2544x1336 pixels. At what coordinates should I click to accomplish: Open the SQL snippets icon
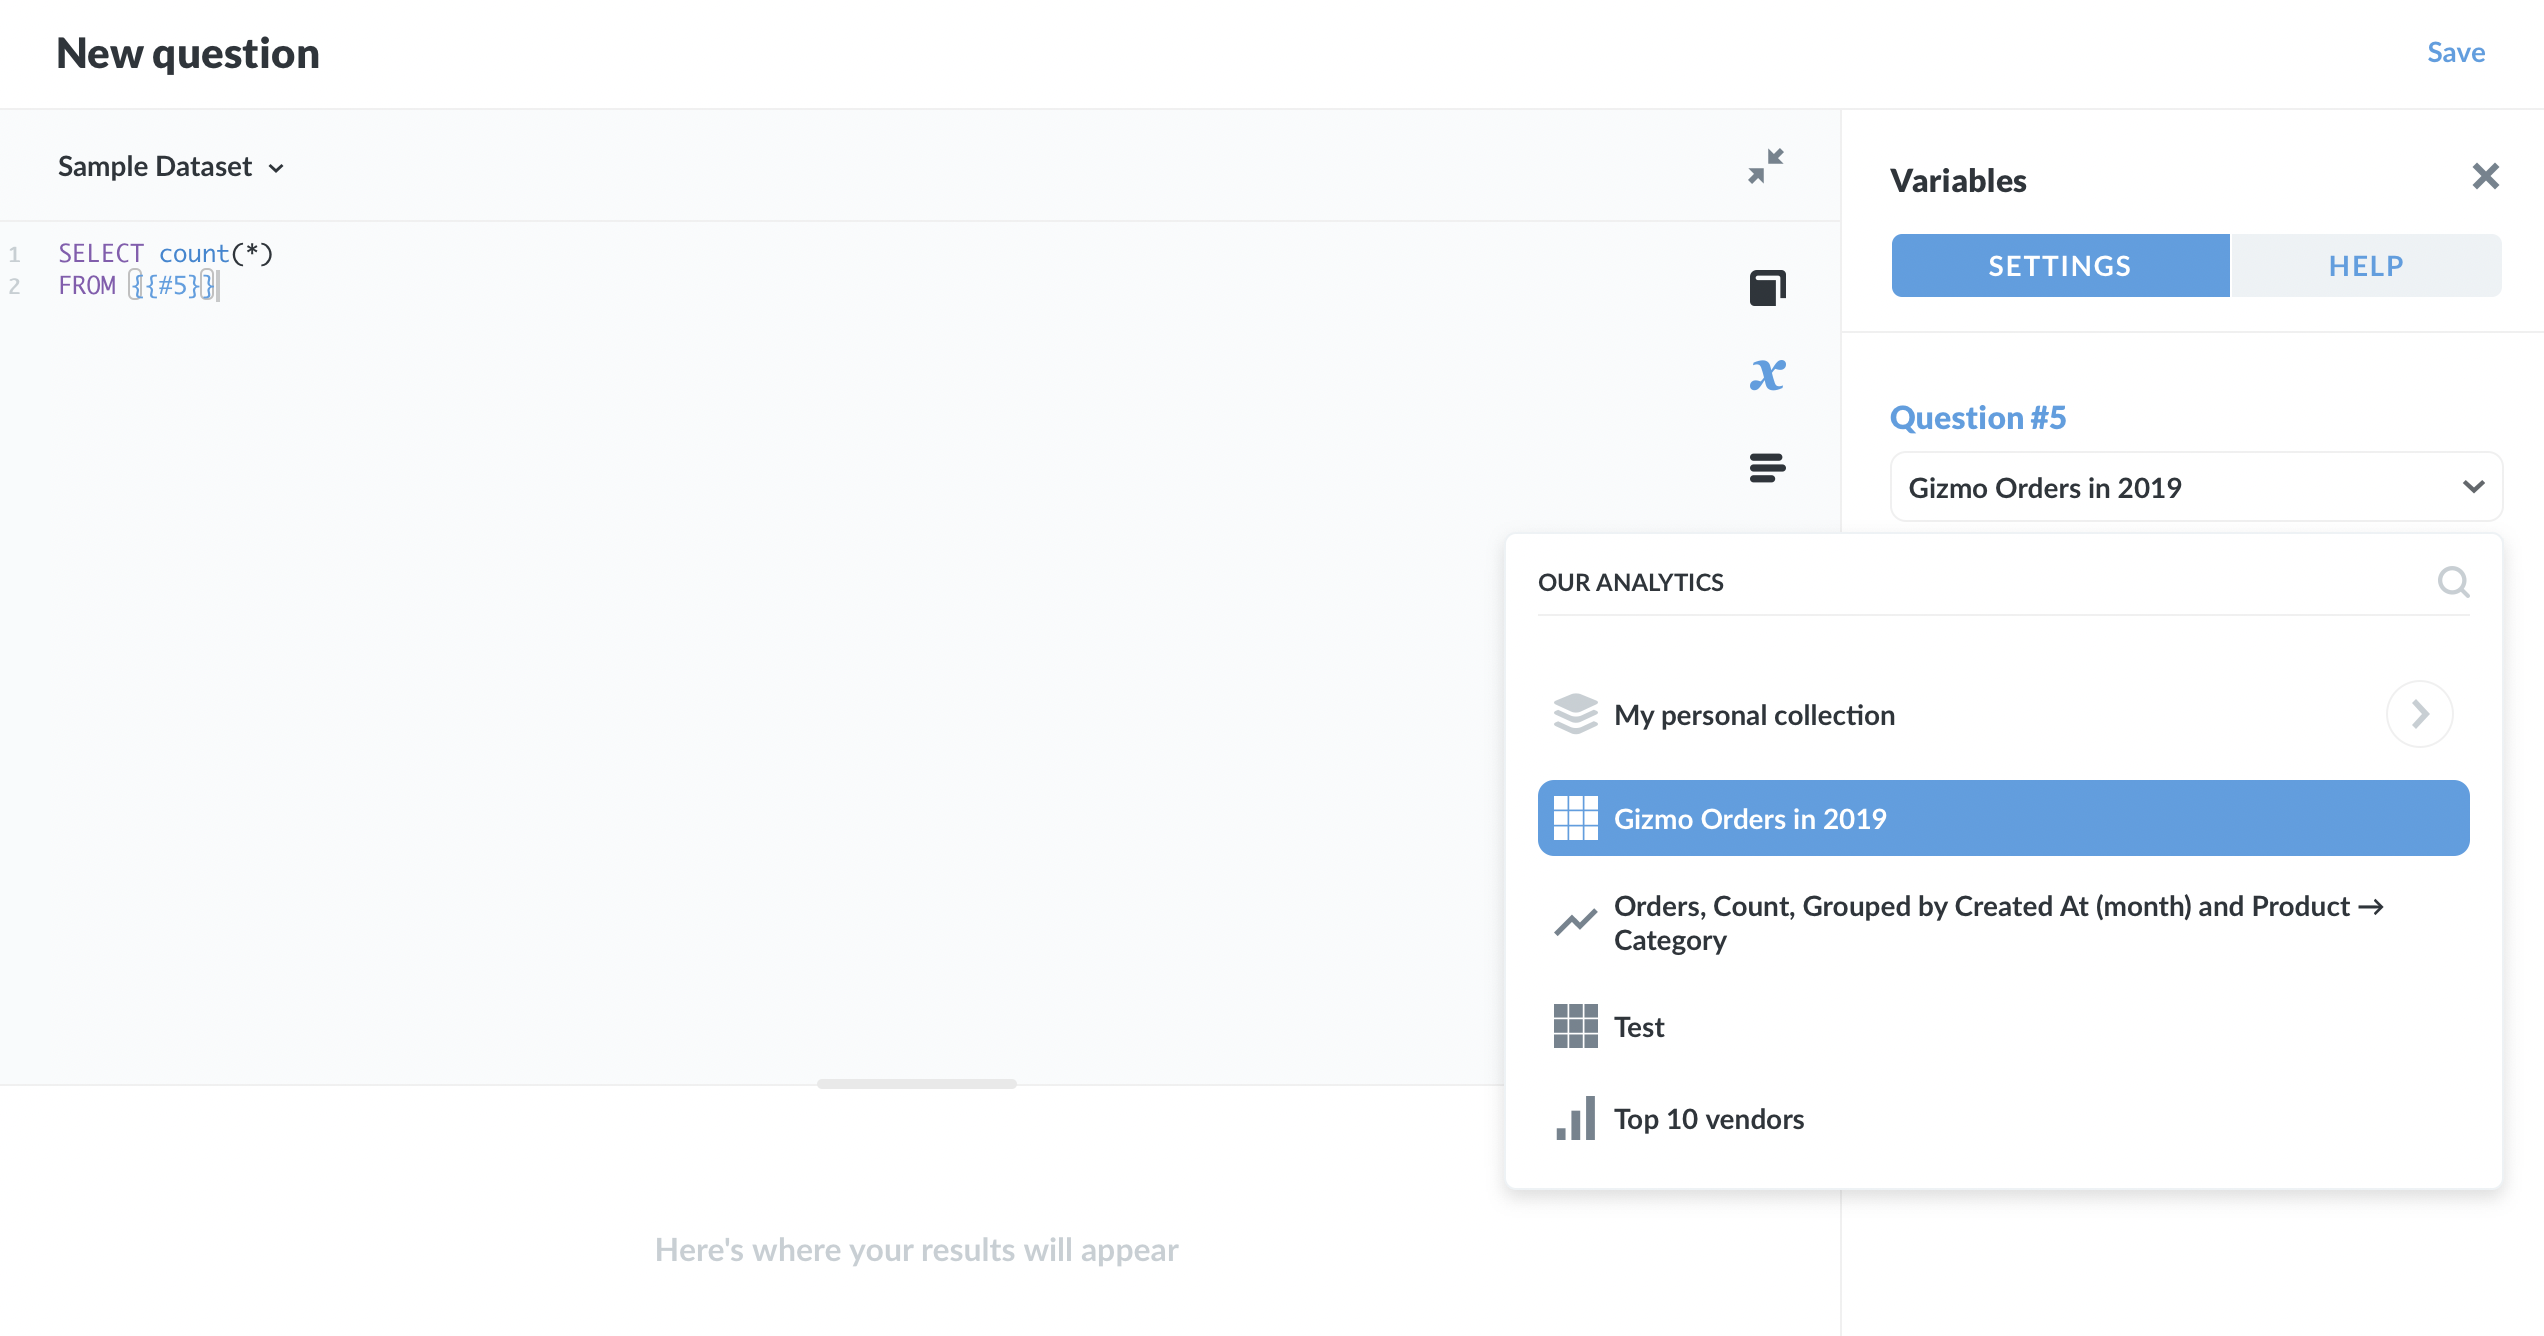1767,467
